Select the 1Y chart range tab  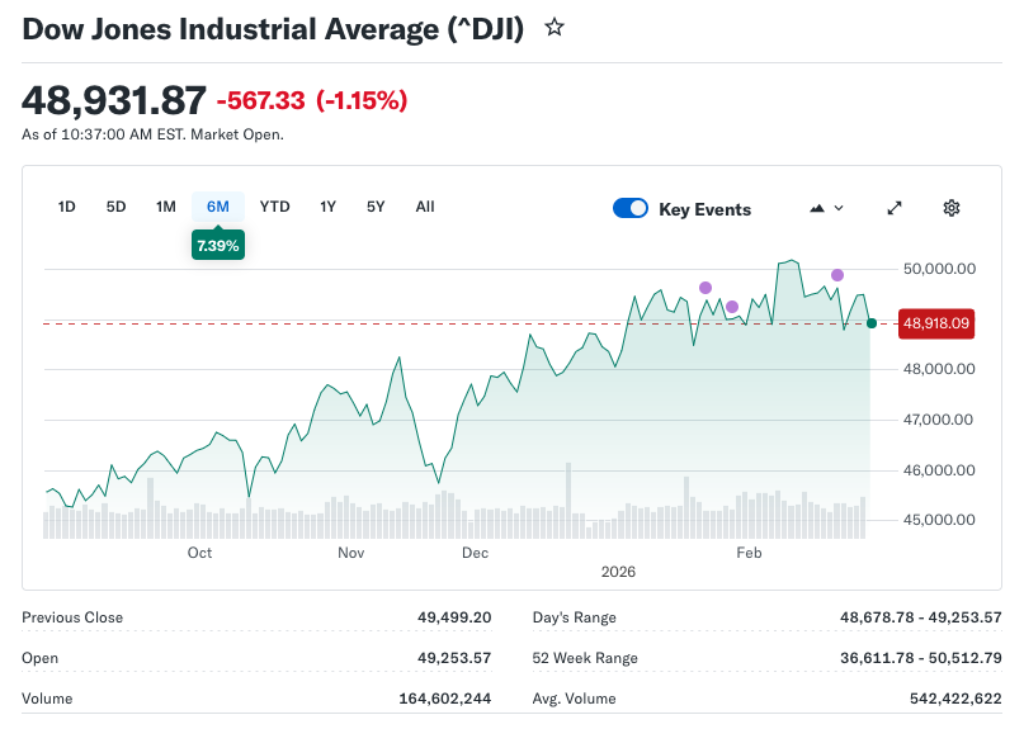(327, 206)
